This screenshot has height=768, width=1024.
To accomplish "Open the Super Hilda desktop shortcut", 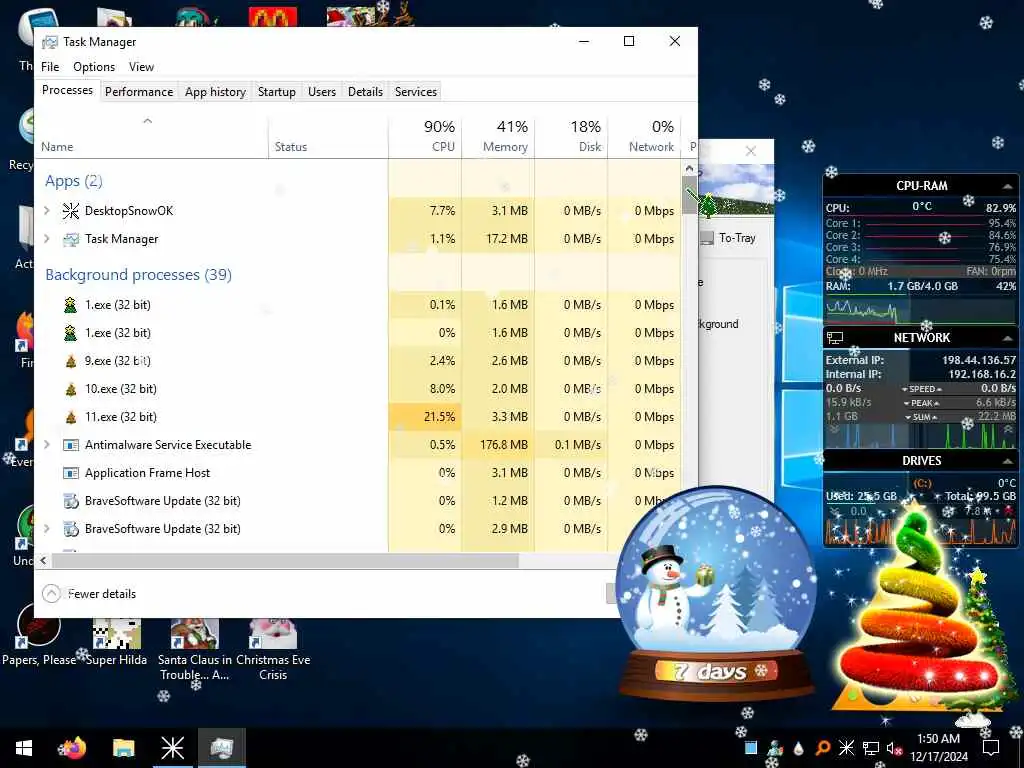I will [x=116, y=643].
